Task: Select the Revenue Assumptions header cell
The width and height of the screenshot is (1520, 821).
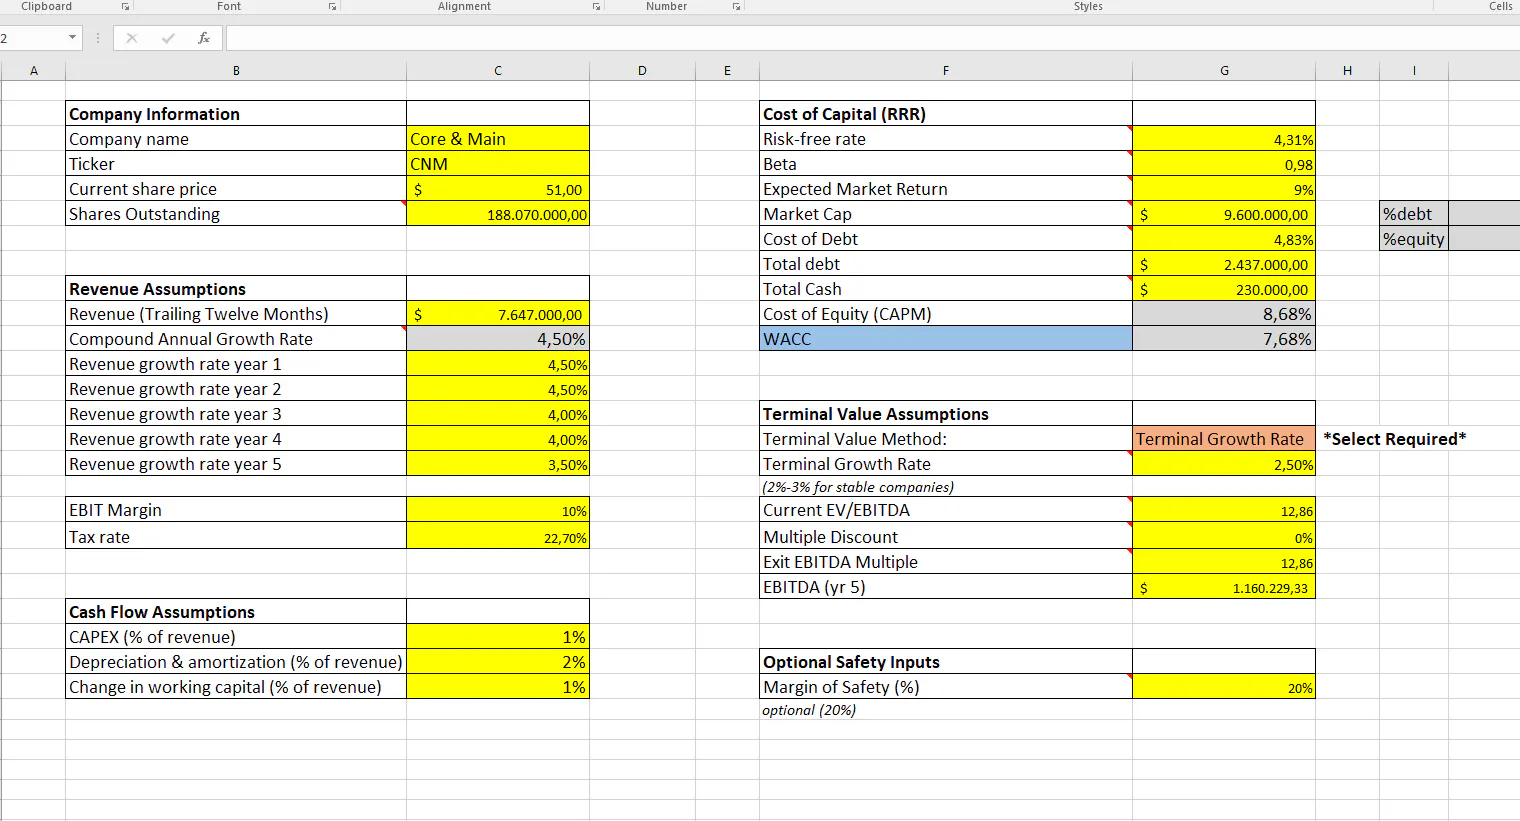Action: (236, 289)
